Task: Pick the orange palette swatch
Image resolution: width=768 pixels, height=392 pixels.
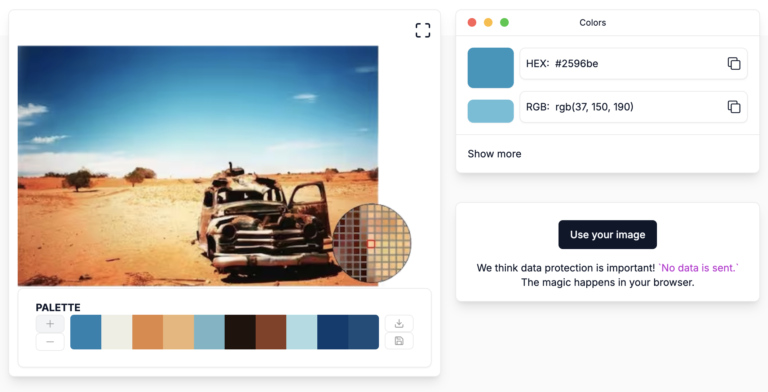Action: tap(147, 332)
